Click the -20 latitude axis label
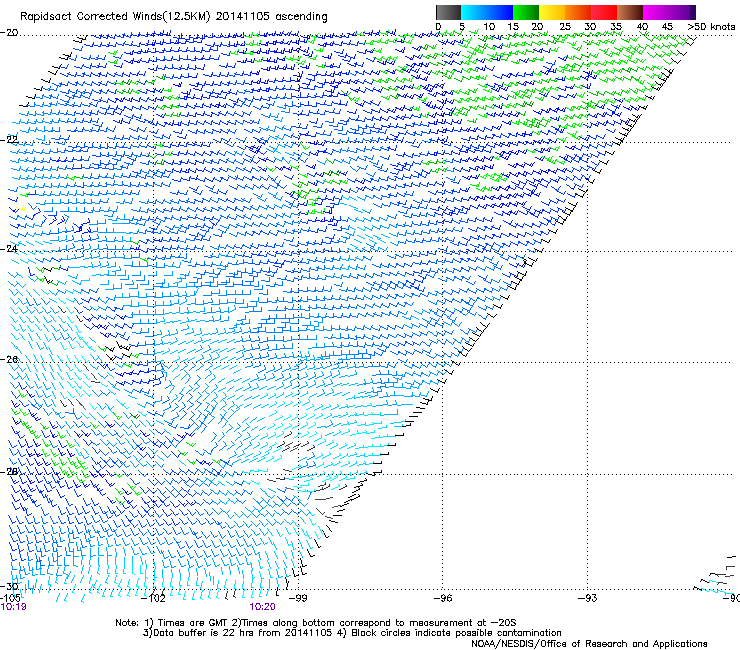The width and height of the screenshot is (740, 650). [x=9, y=33]
